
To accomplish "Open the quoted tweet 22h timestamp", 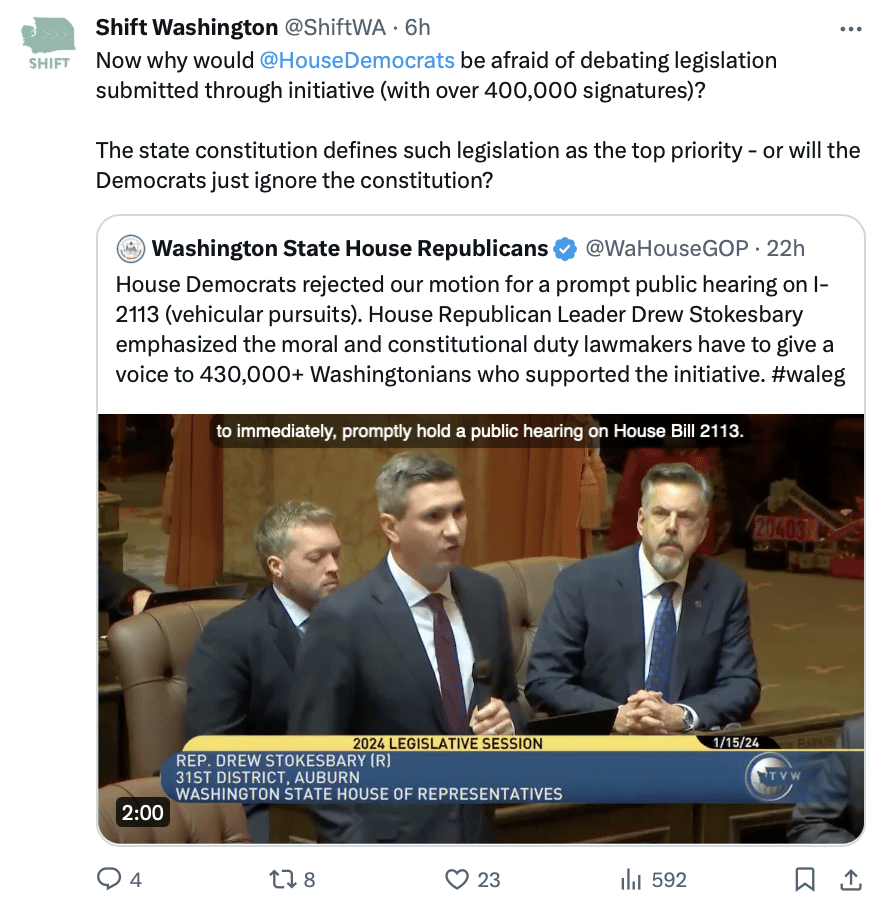I will tap(785, 248).
